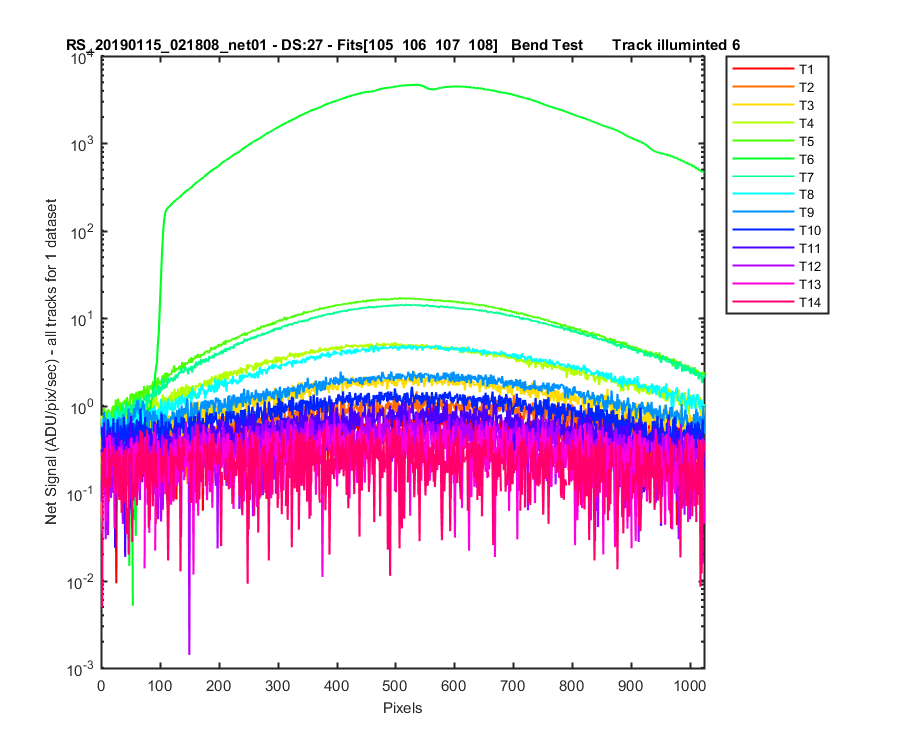Click the dip in the top T6 curve peak

point(432,89)
